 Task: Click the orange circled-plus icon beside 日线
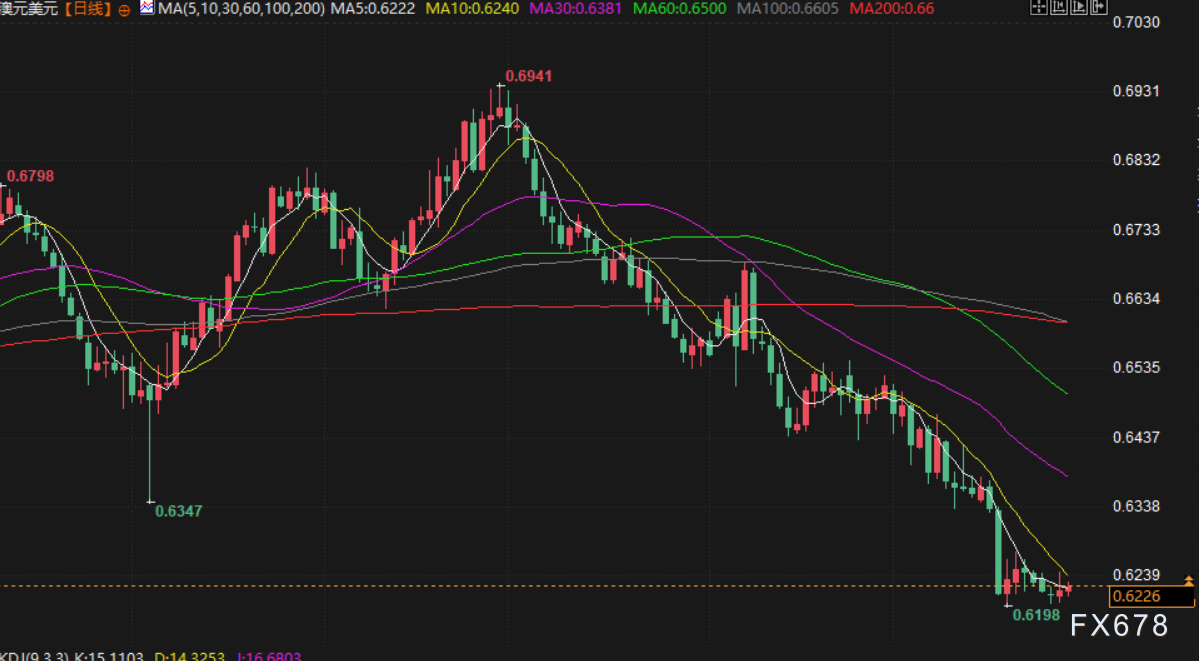(x=123, y=9)
